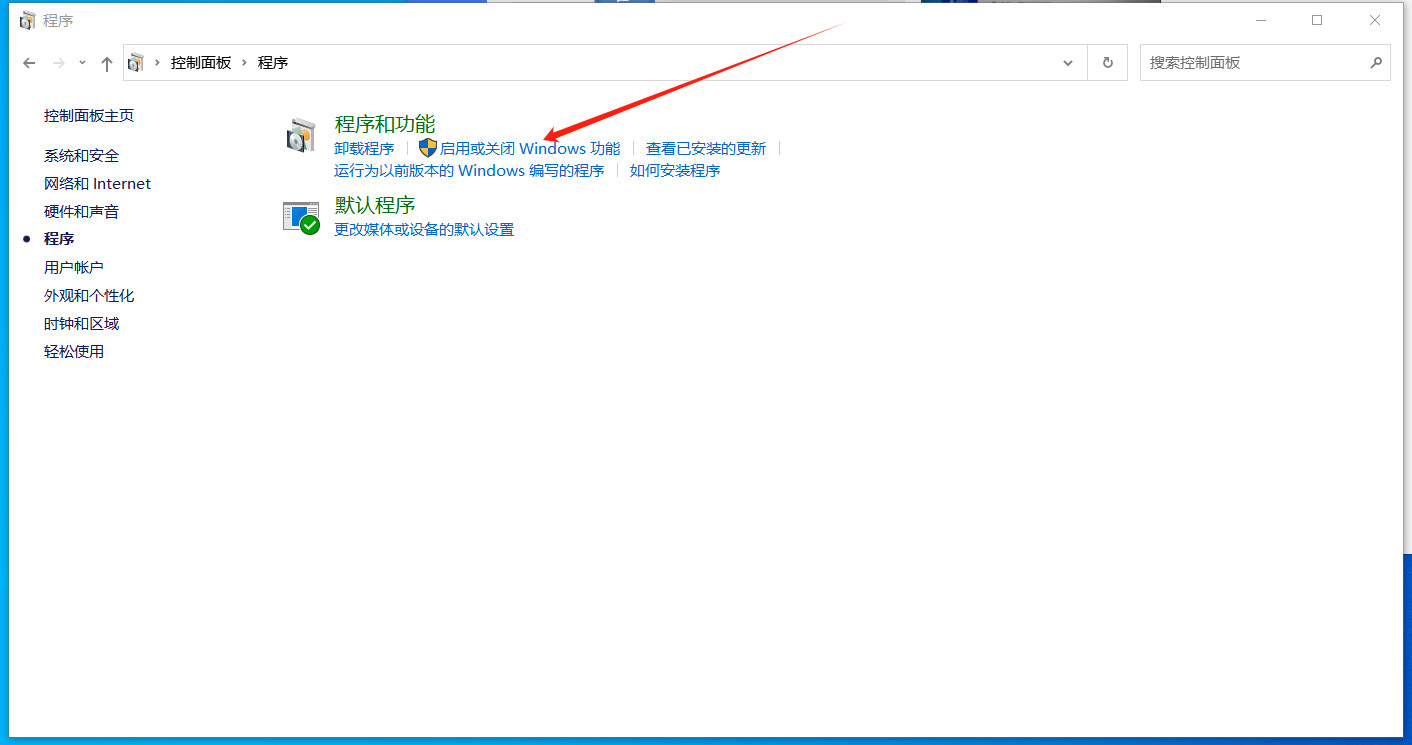Click the 默认程序 category icon

(x=301, y=217)
